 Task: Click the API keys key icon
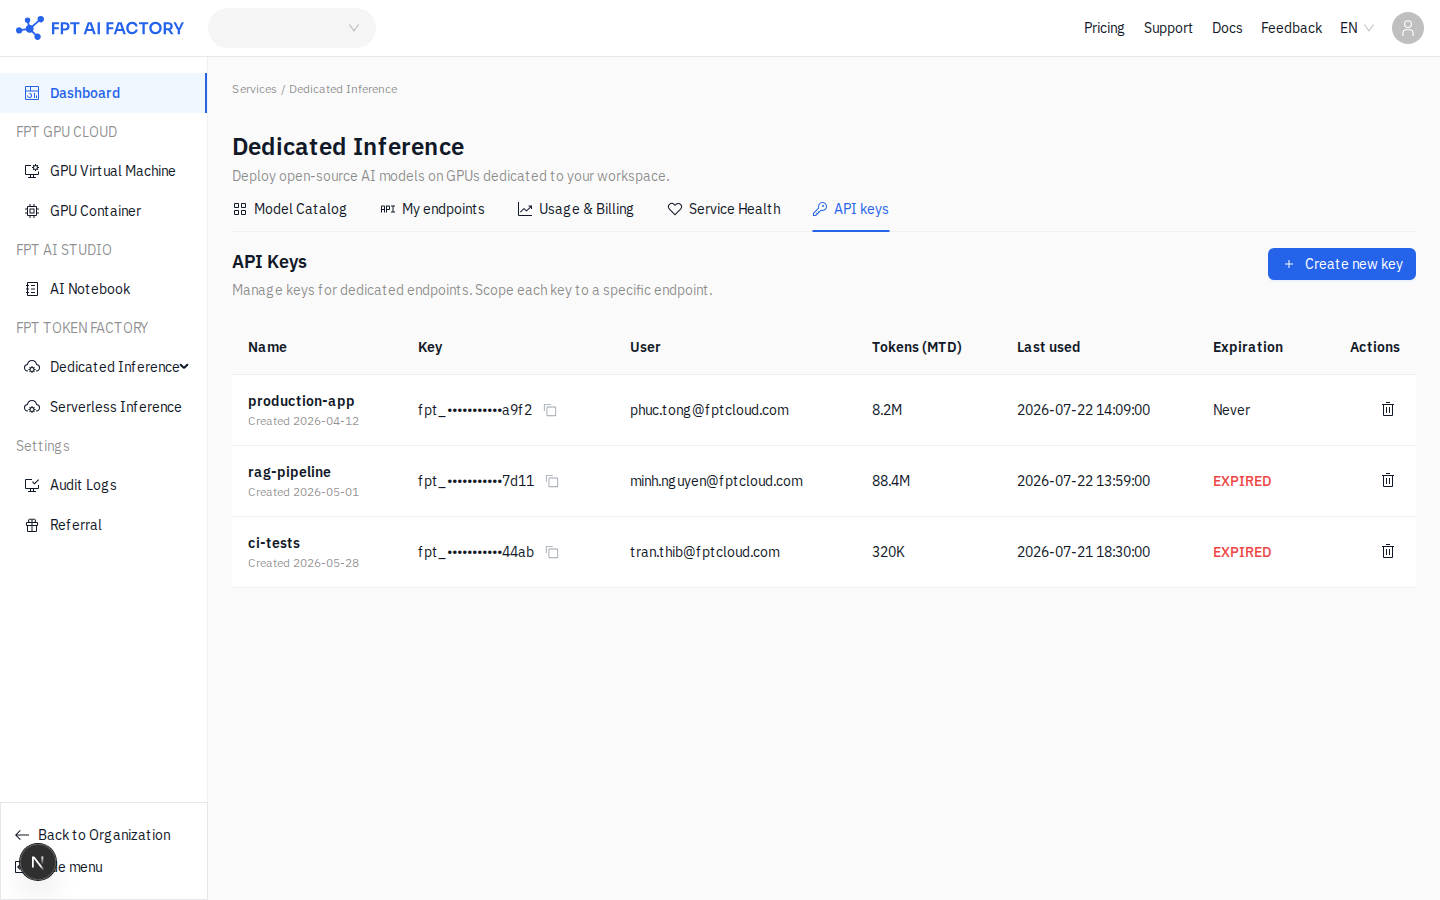820,209
